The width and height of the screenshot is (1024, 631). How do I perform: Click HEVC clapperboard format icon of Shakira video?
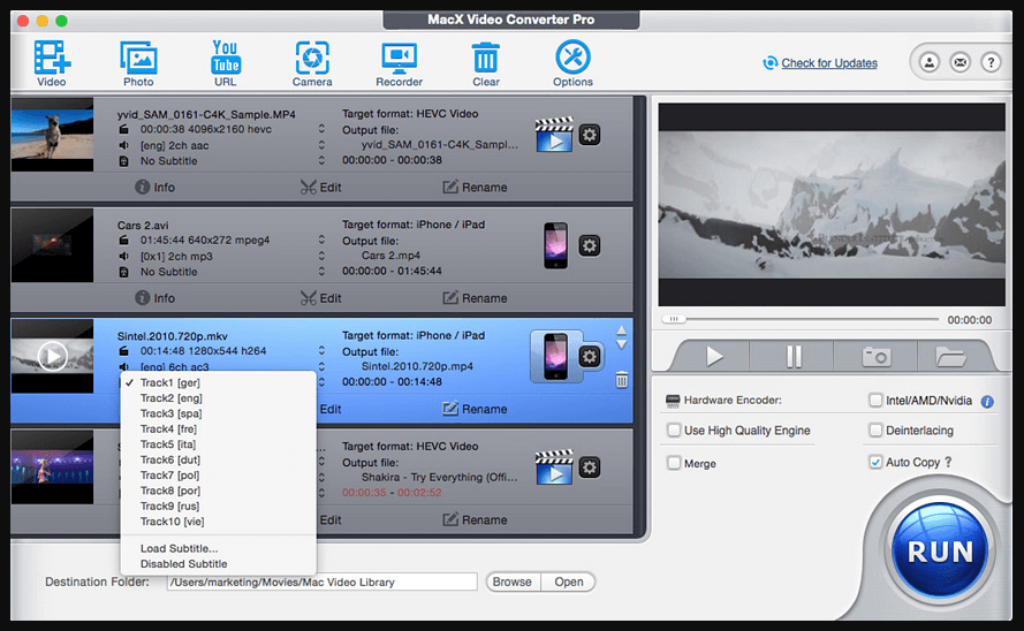point(554,467)
